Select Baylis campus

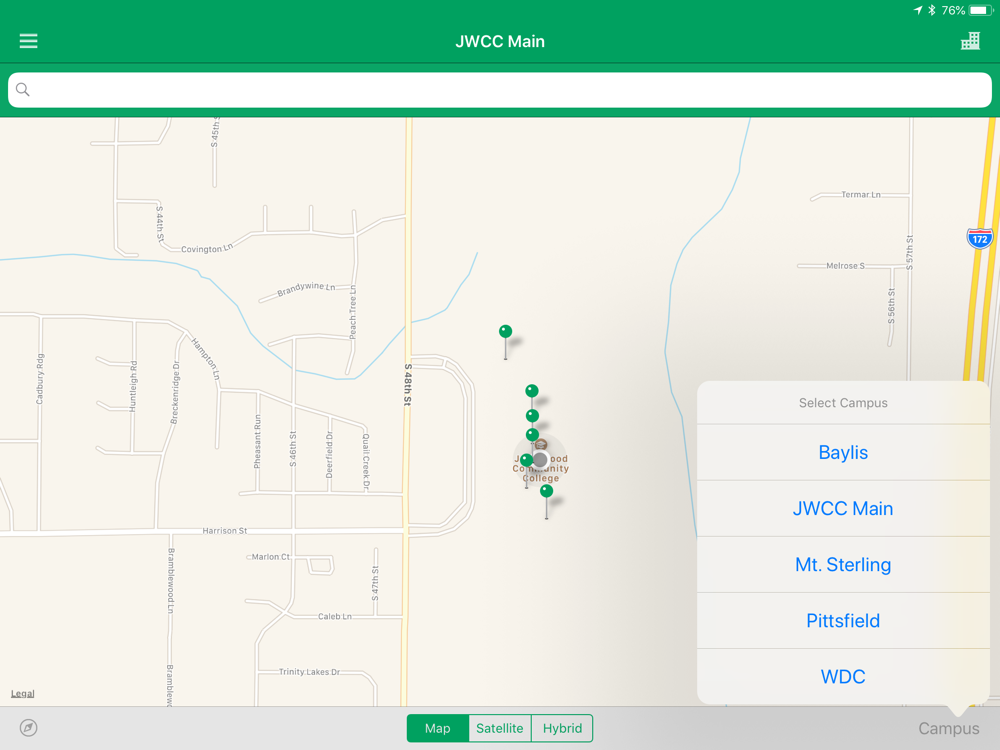(843, 453)
